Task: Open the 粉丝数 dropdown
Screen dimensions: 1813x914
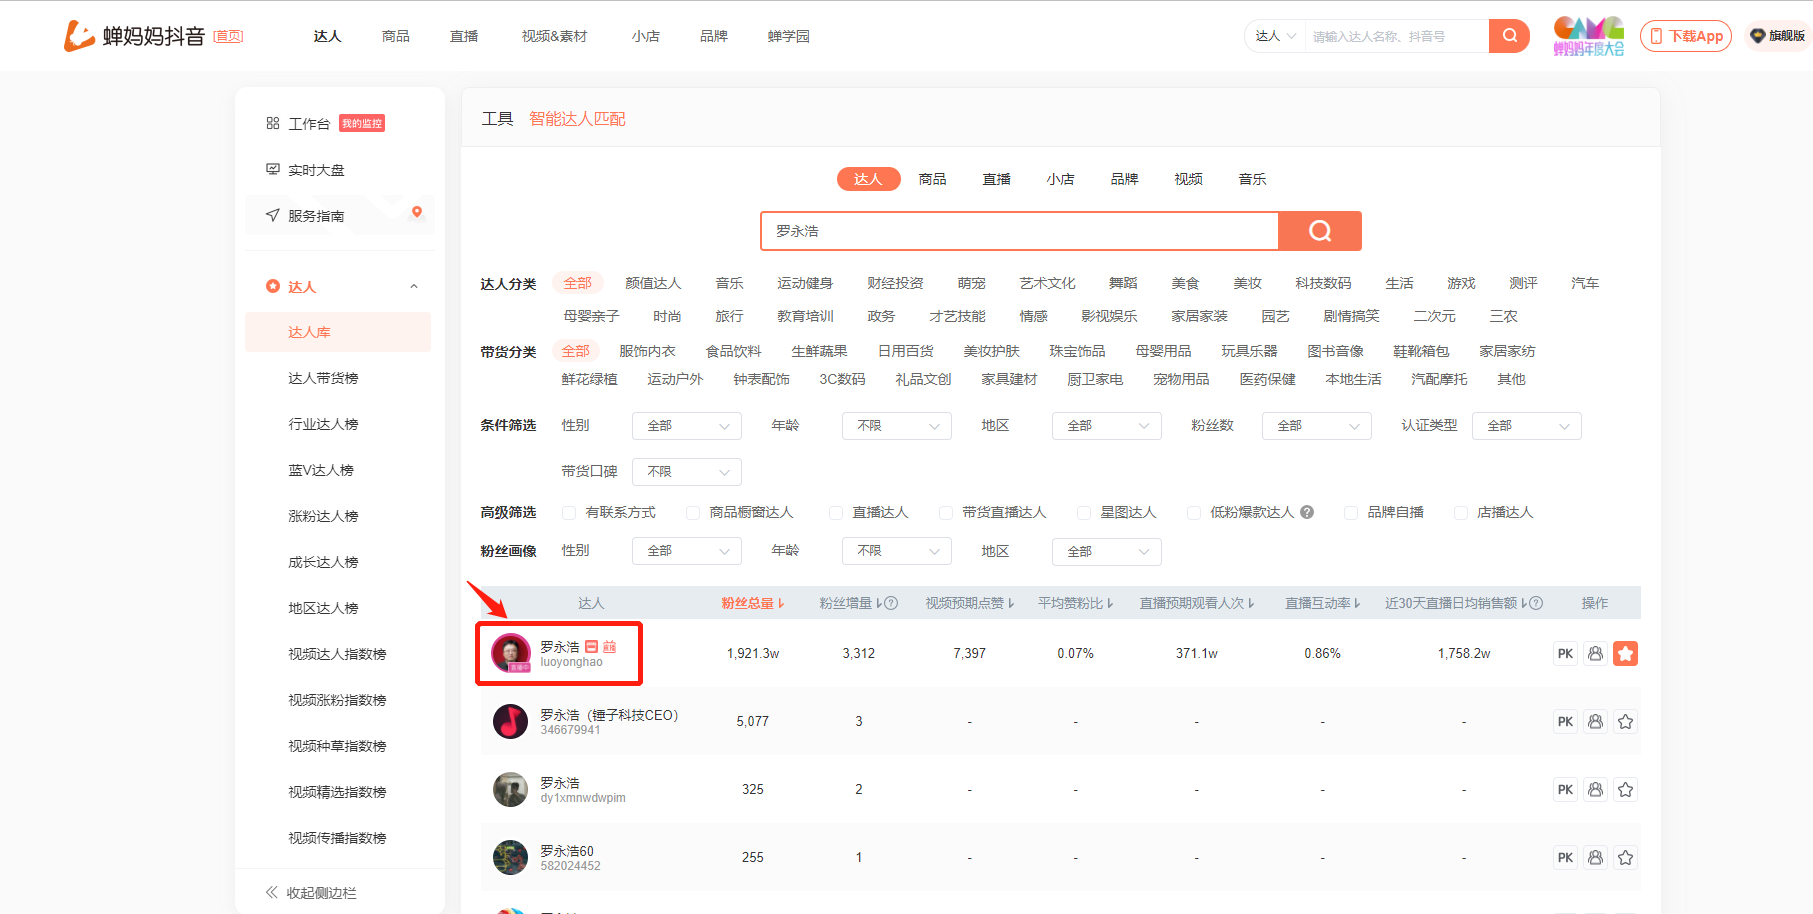Action: point(1317,426)
